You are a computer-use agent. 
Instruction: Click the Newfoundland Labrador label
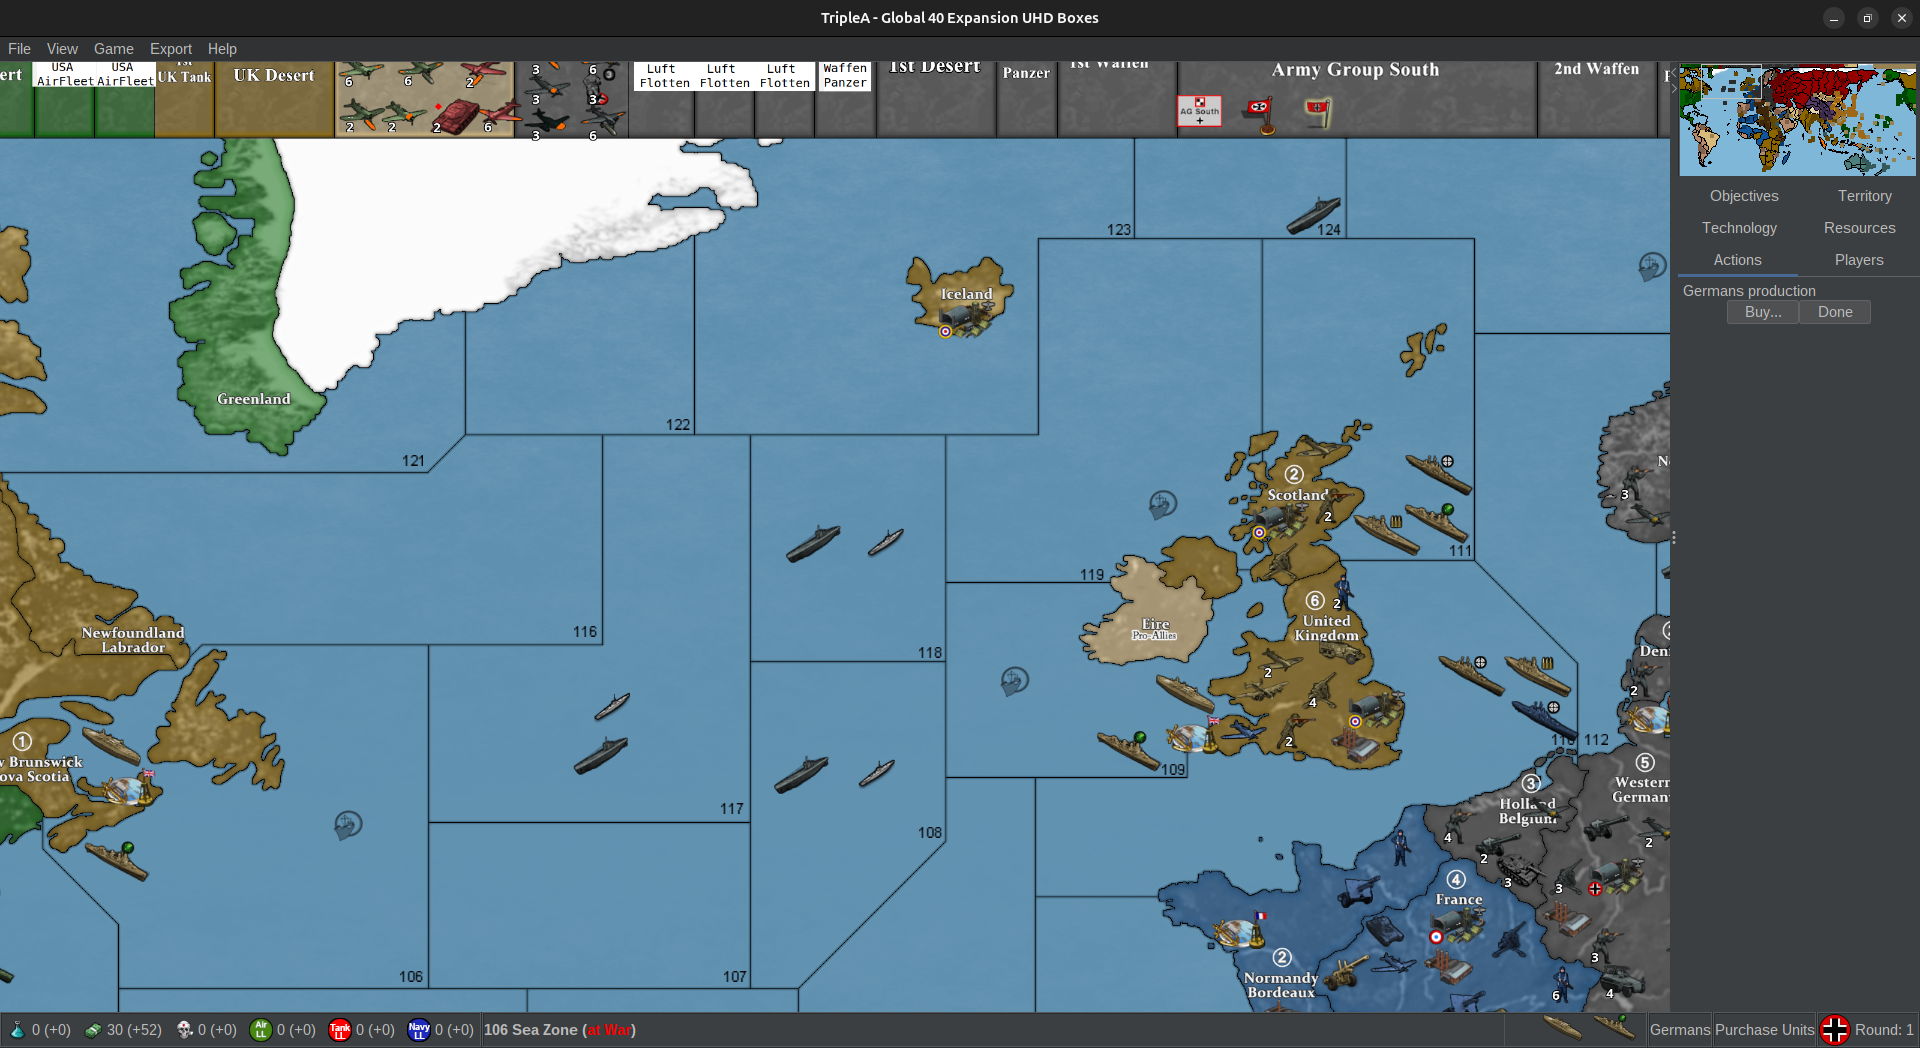tap(133, 640)
